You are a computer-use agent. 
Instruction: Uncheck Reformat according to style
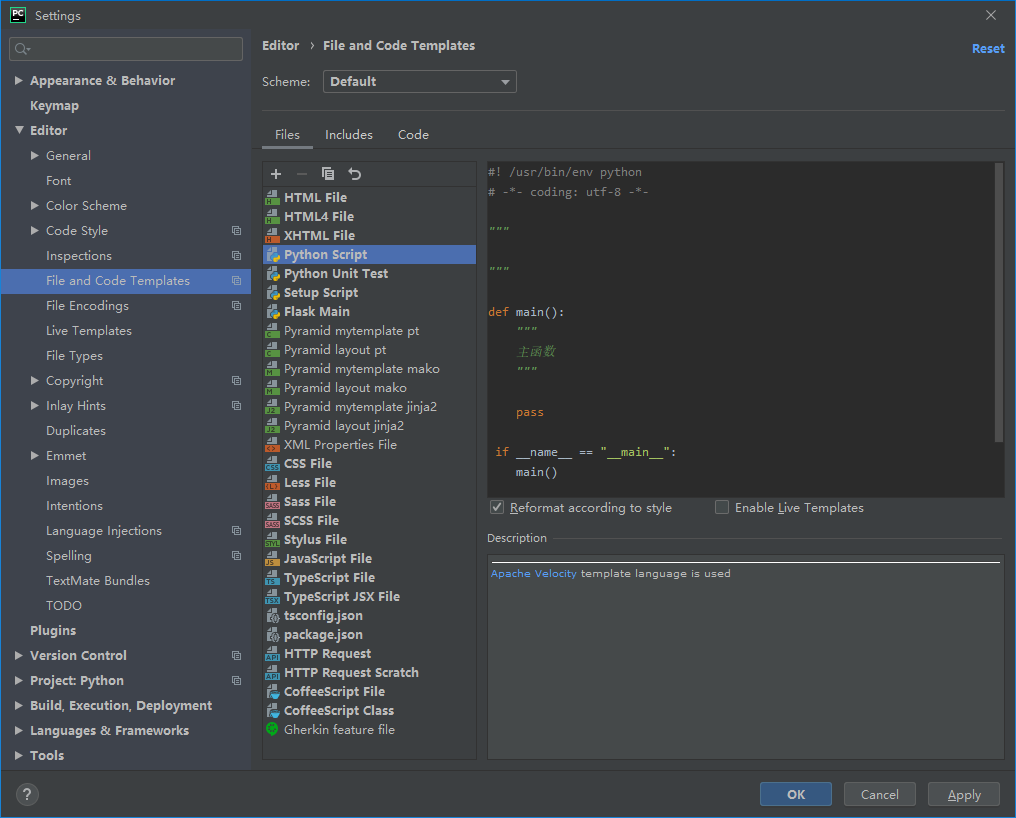click(x=497, y=508)
